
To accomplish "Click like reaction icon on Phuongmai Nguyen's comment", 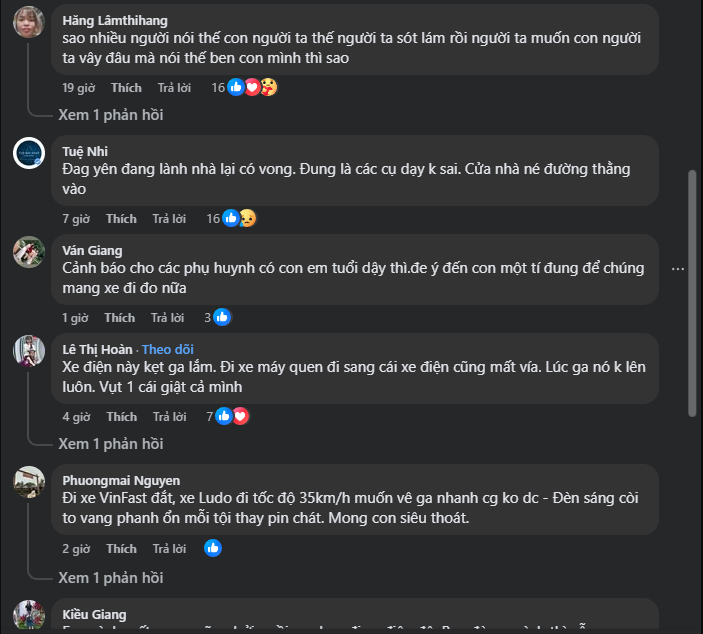I will click(x=212, y=548).
